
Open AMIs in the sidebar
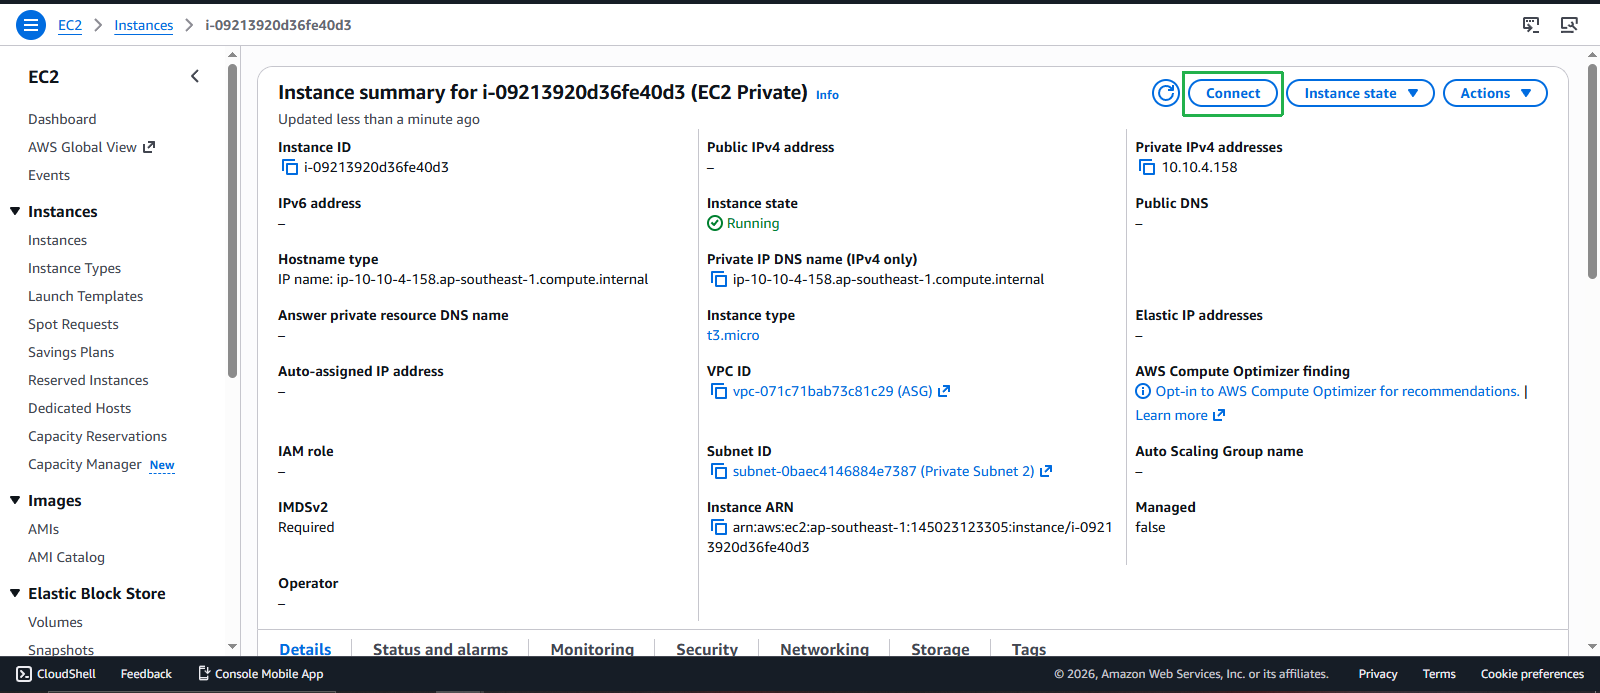tap(43, 529)
